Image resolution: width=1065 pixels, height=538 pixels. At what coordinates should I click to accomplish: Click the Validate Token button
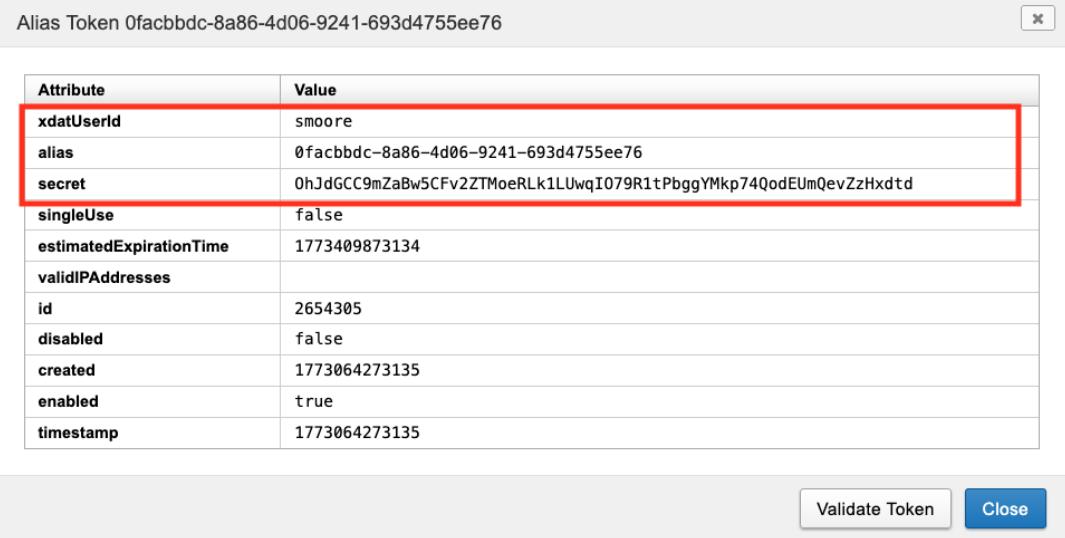[875, 509]
